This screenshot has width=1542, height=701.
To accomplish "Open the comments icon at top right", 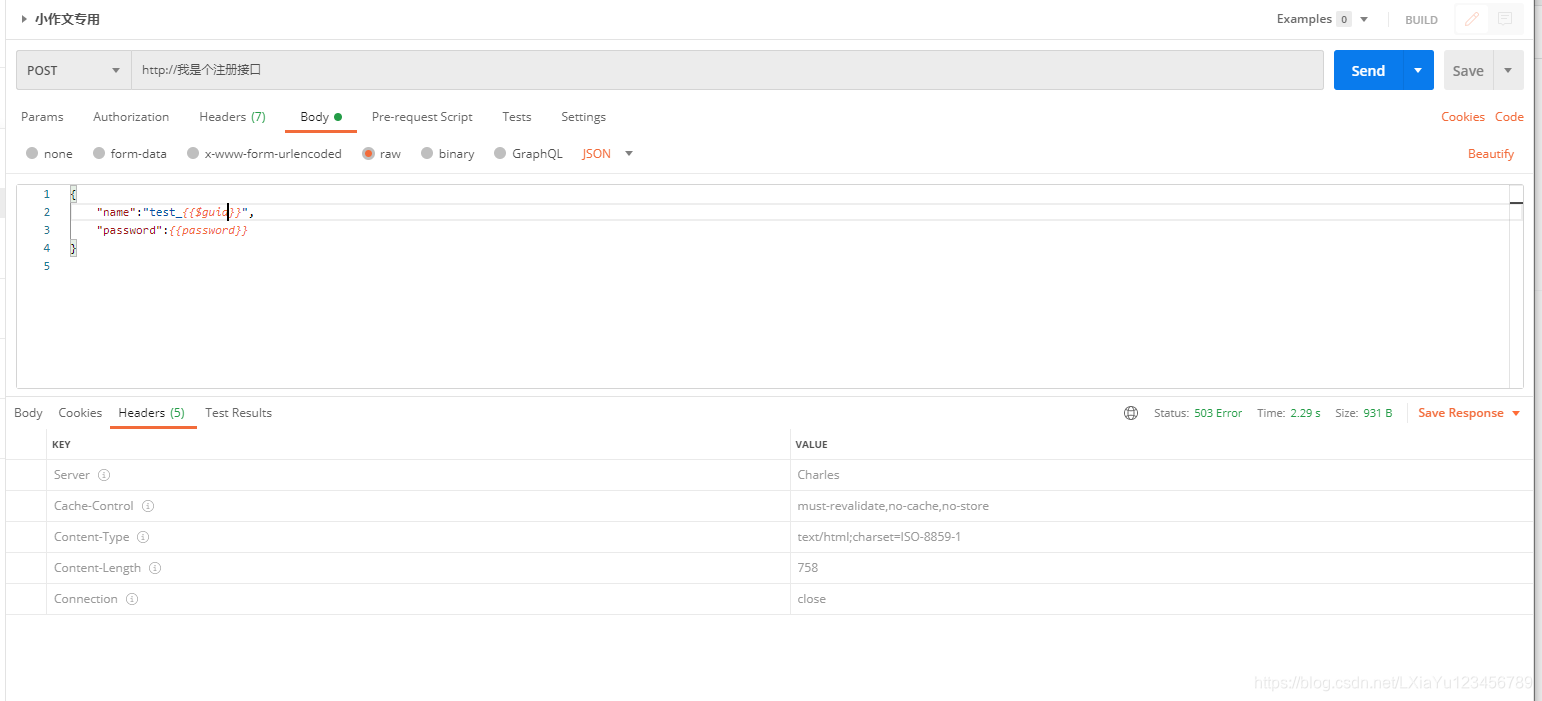I will point(1504,19).
